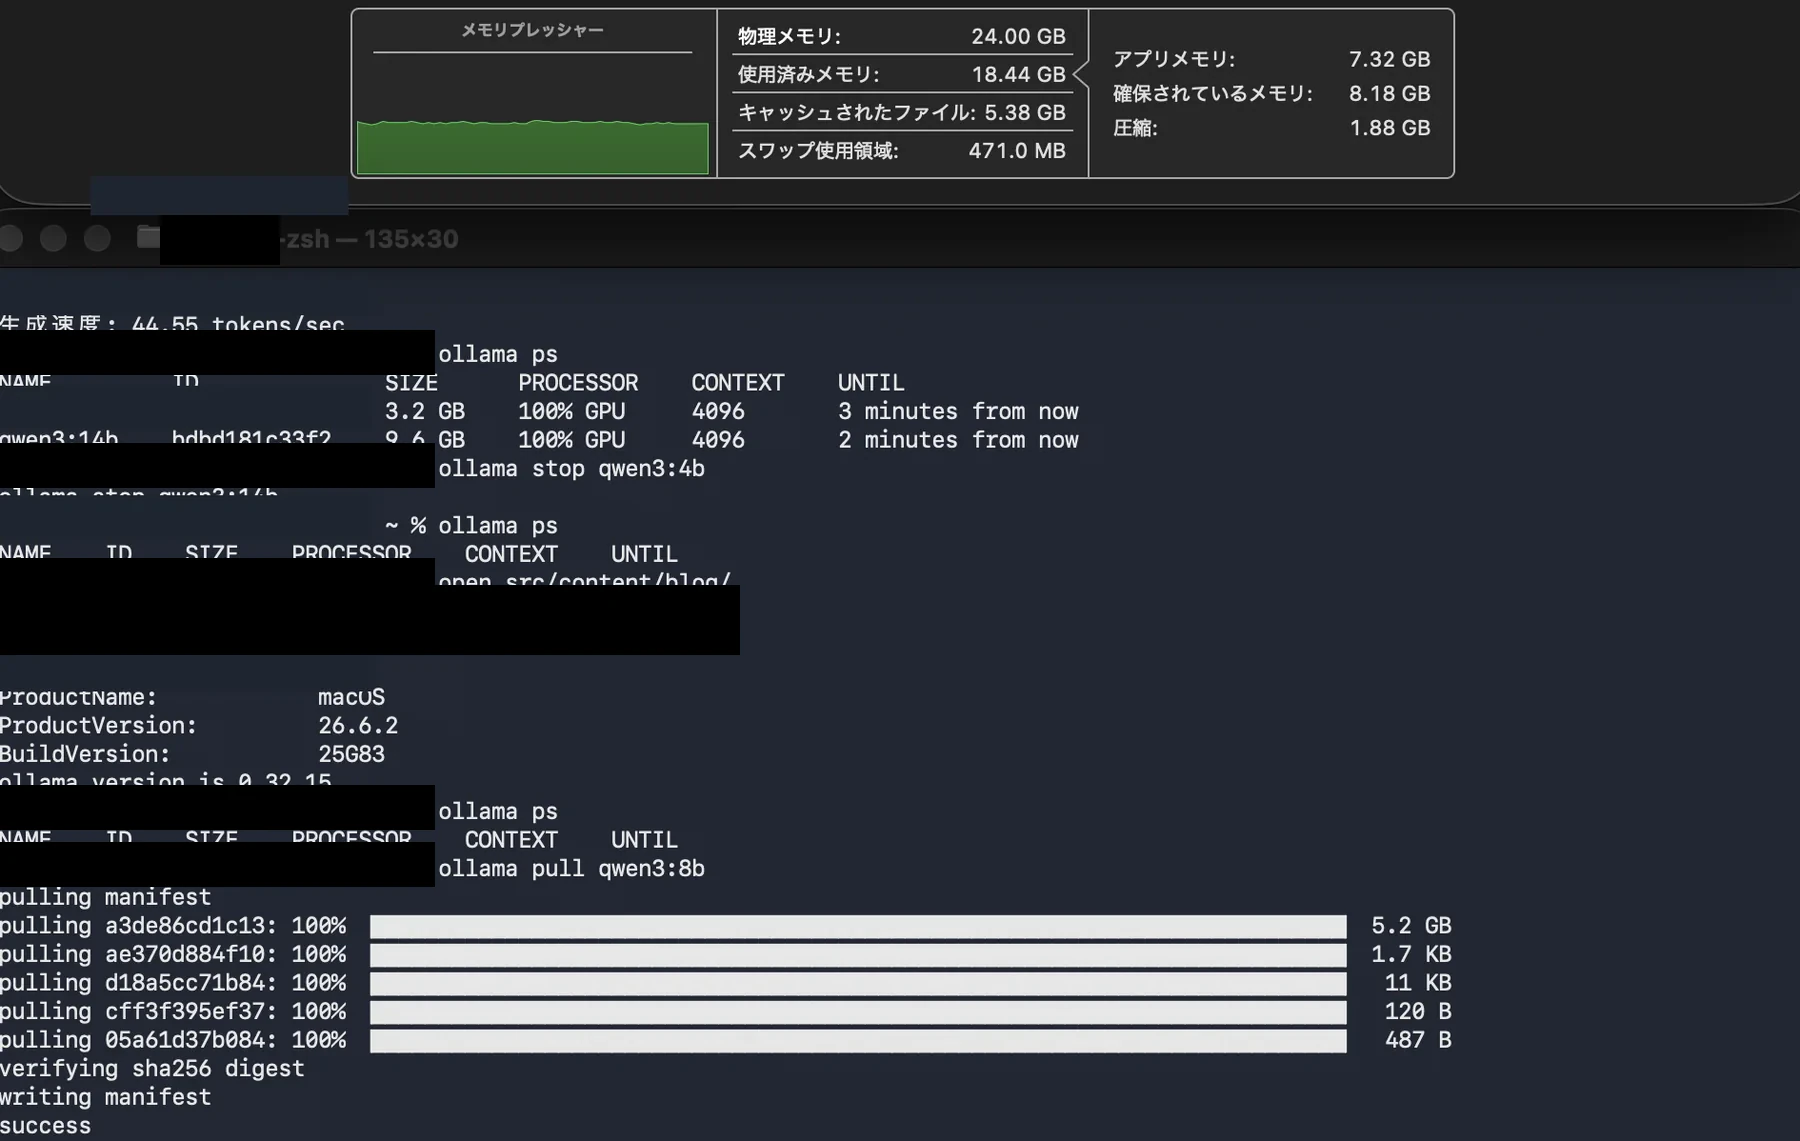Click the '3 minutes from now' cell
Viewport: 1800px width, 1141px height.
coord(958,412)
